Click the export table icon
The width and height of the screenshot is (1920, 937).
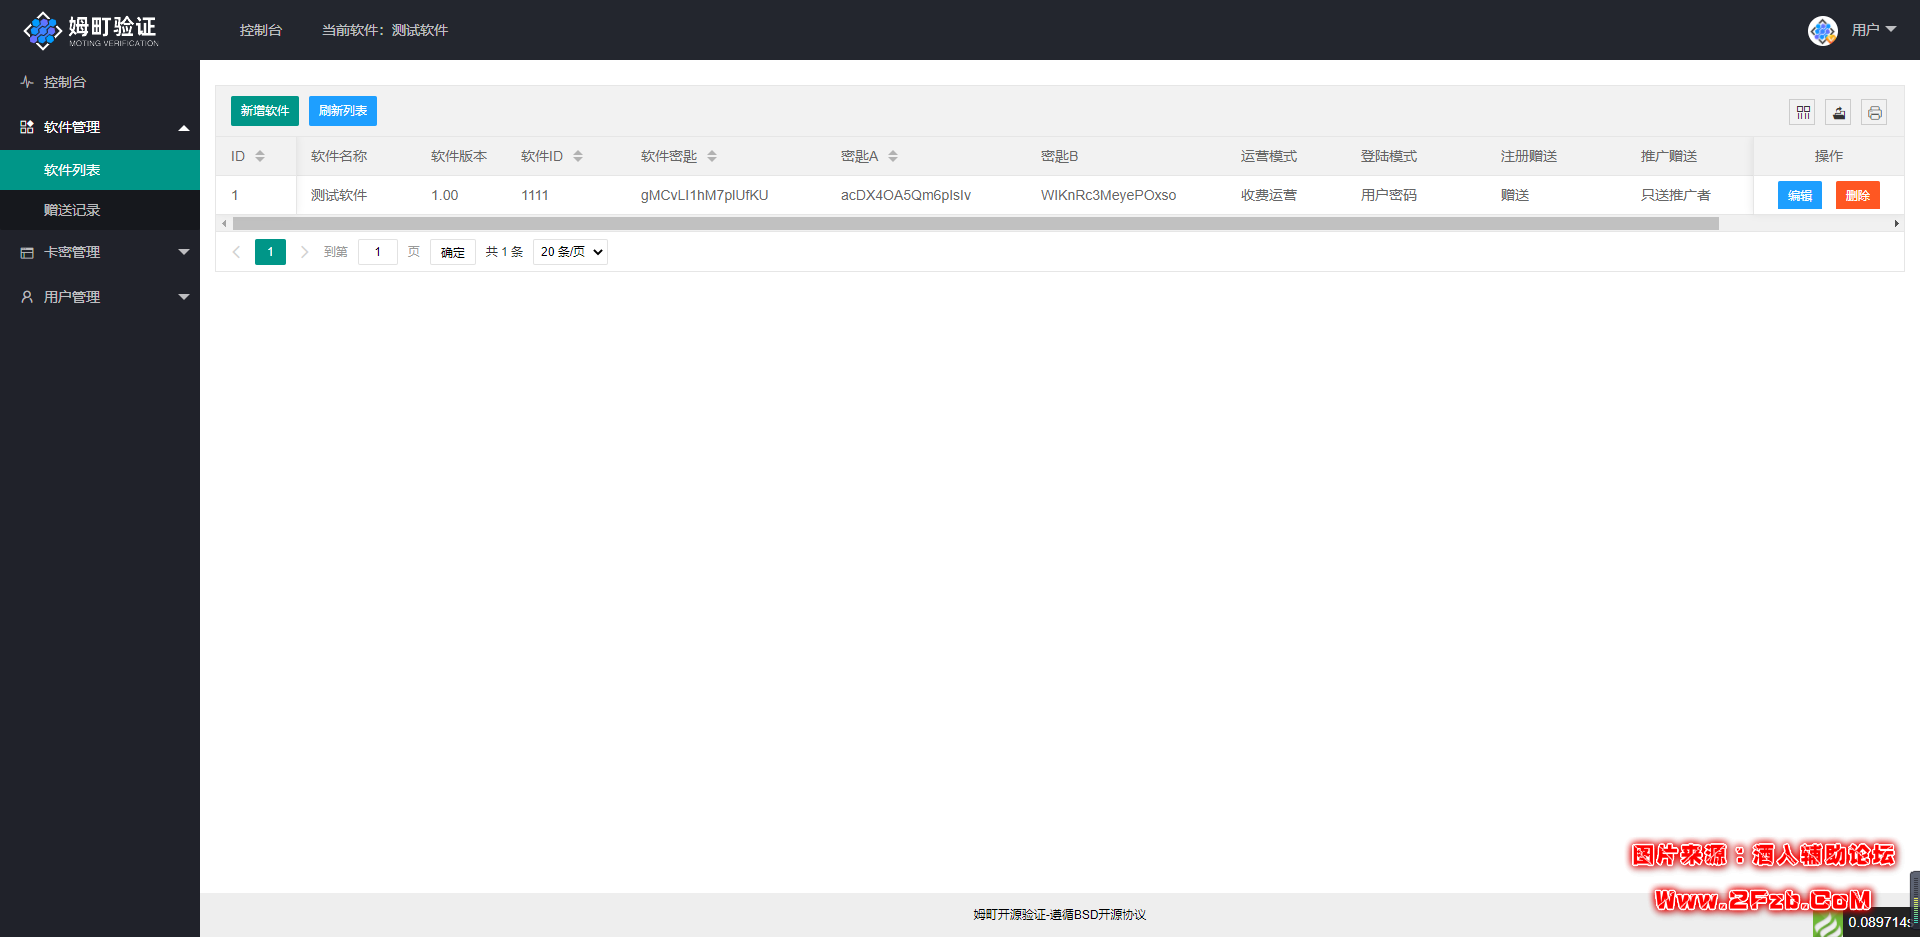tap(1839, 113)
